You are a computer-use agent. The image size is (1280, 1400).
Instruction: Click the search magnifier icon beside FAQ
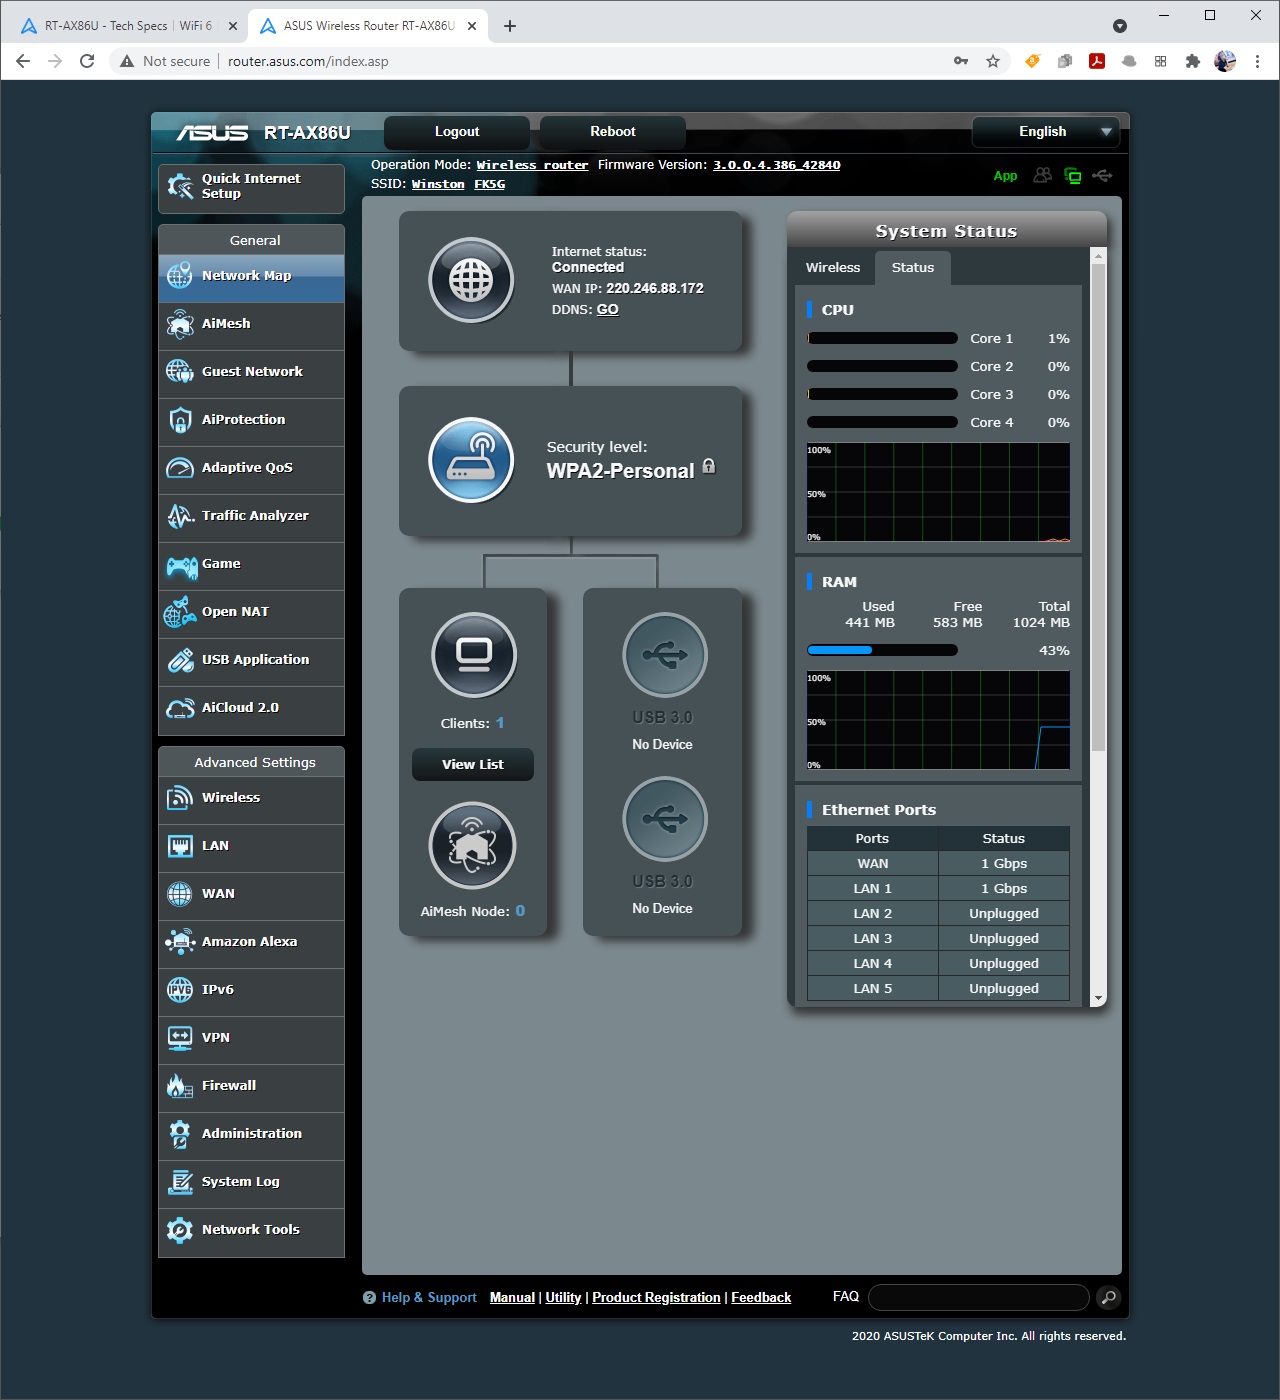pyautogui.click(x=1108, y=1297)
